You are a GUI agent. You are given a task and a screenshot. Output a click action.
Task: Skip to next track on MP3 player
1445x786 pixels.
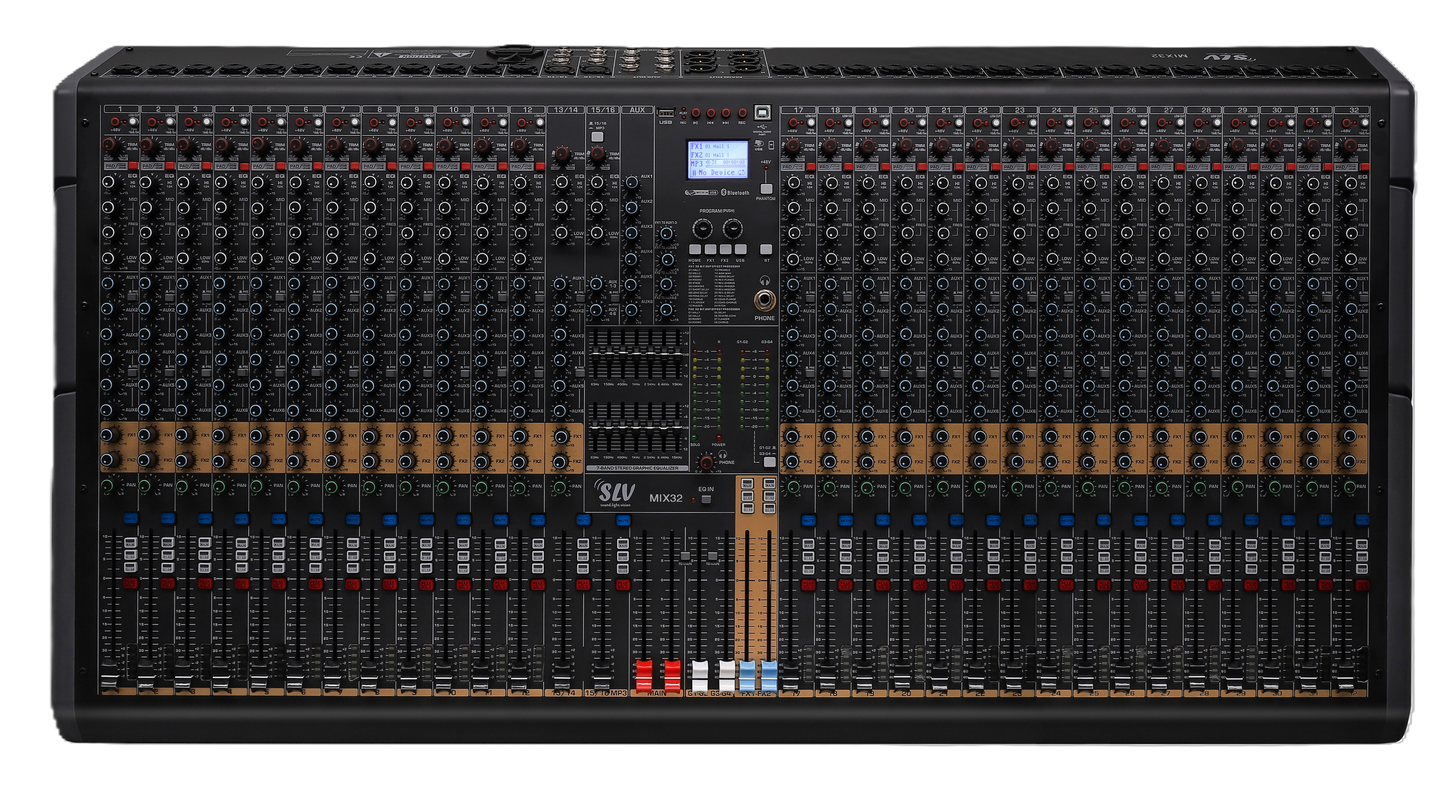tap(726, 113)
